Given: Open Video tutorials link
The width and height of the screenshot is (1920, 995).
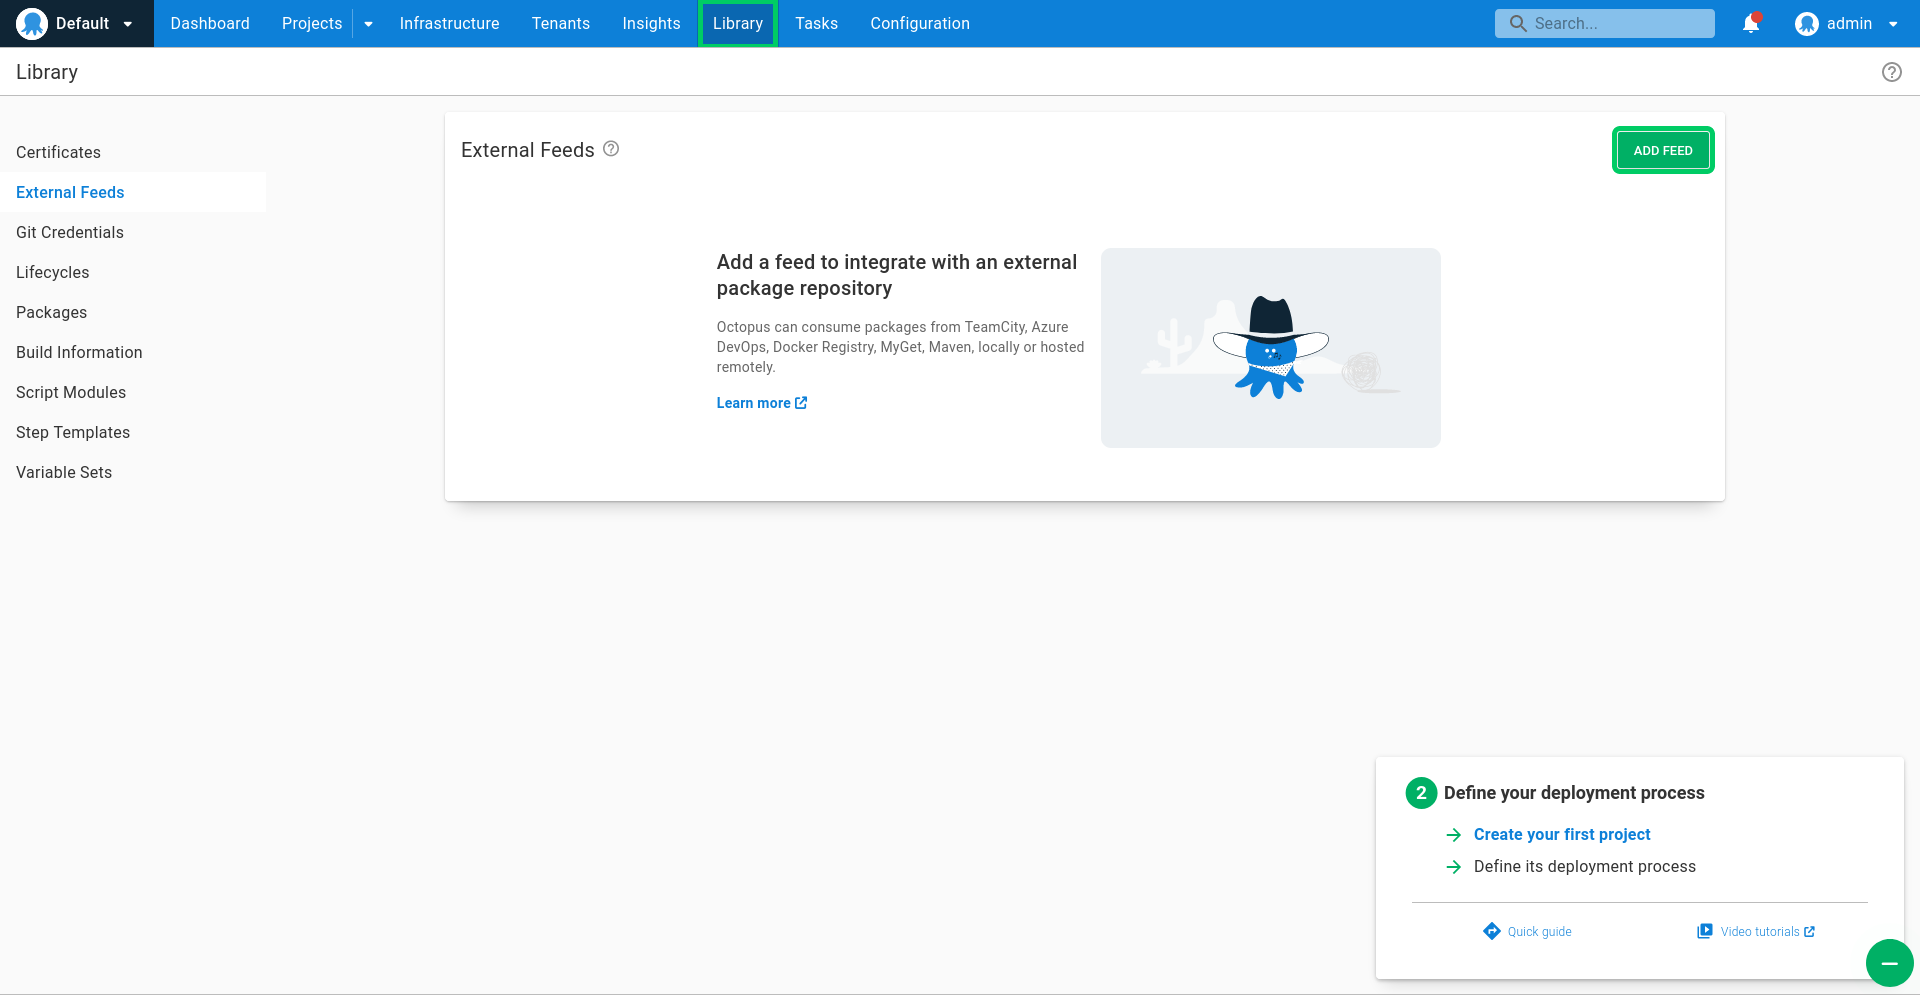Looking at the screenshot, I should 1760,931.
